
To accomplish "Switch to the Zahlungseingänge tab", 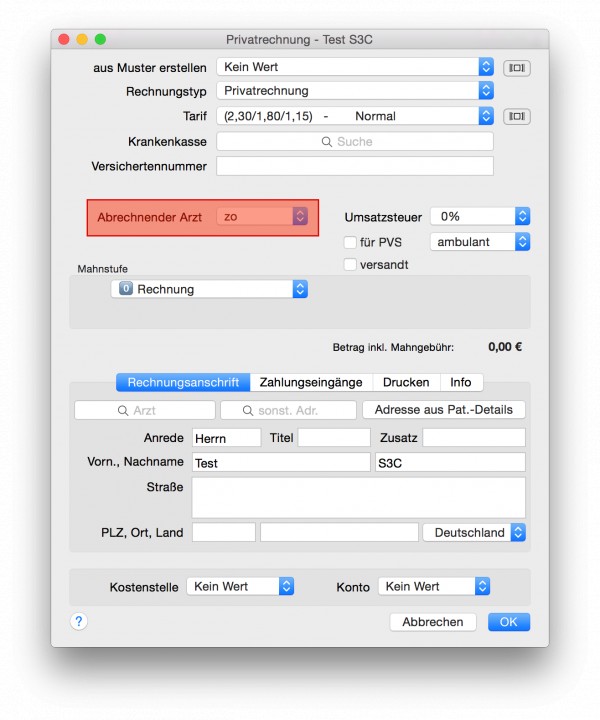I will [x=311, y=382].
